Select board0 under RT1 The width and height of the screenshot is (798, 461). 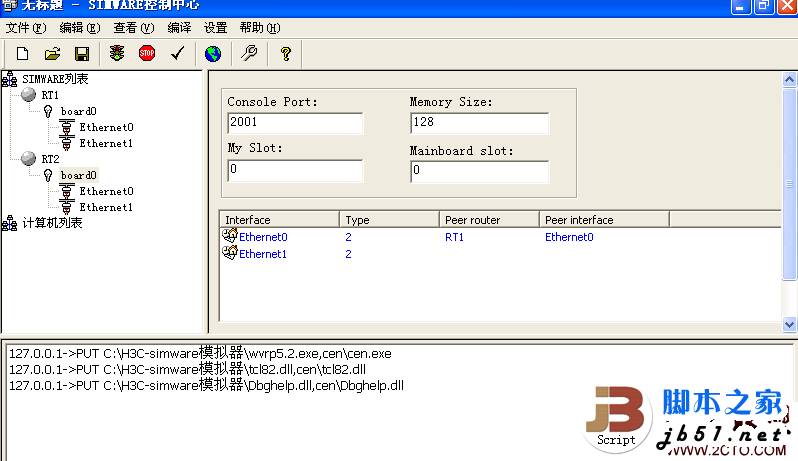pyautogui.click(x=78, y=111)
